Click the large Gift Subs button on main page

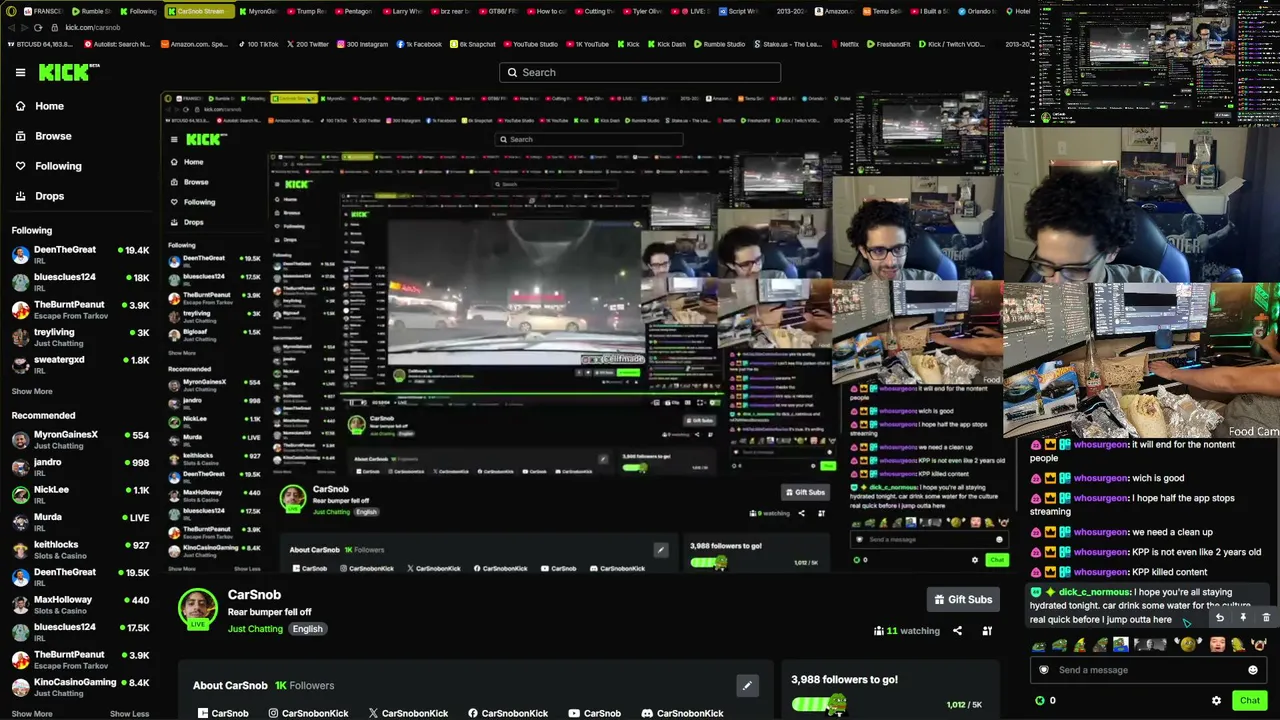(x=963, y=600)
